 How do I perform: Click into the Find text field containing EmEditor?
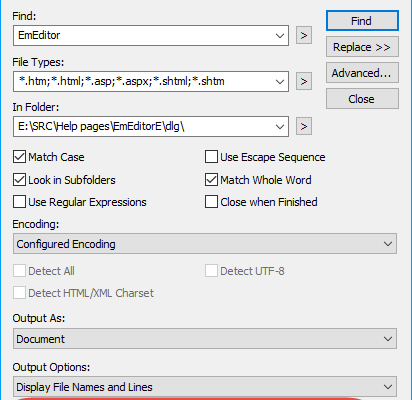pos(143,35)
